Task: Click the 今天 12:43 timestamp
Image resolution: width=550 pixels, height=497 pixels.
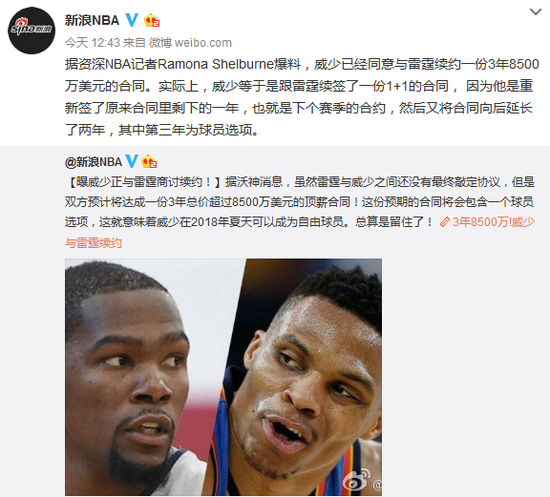Action: coord(92,43)
